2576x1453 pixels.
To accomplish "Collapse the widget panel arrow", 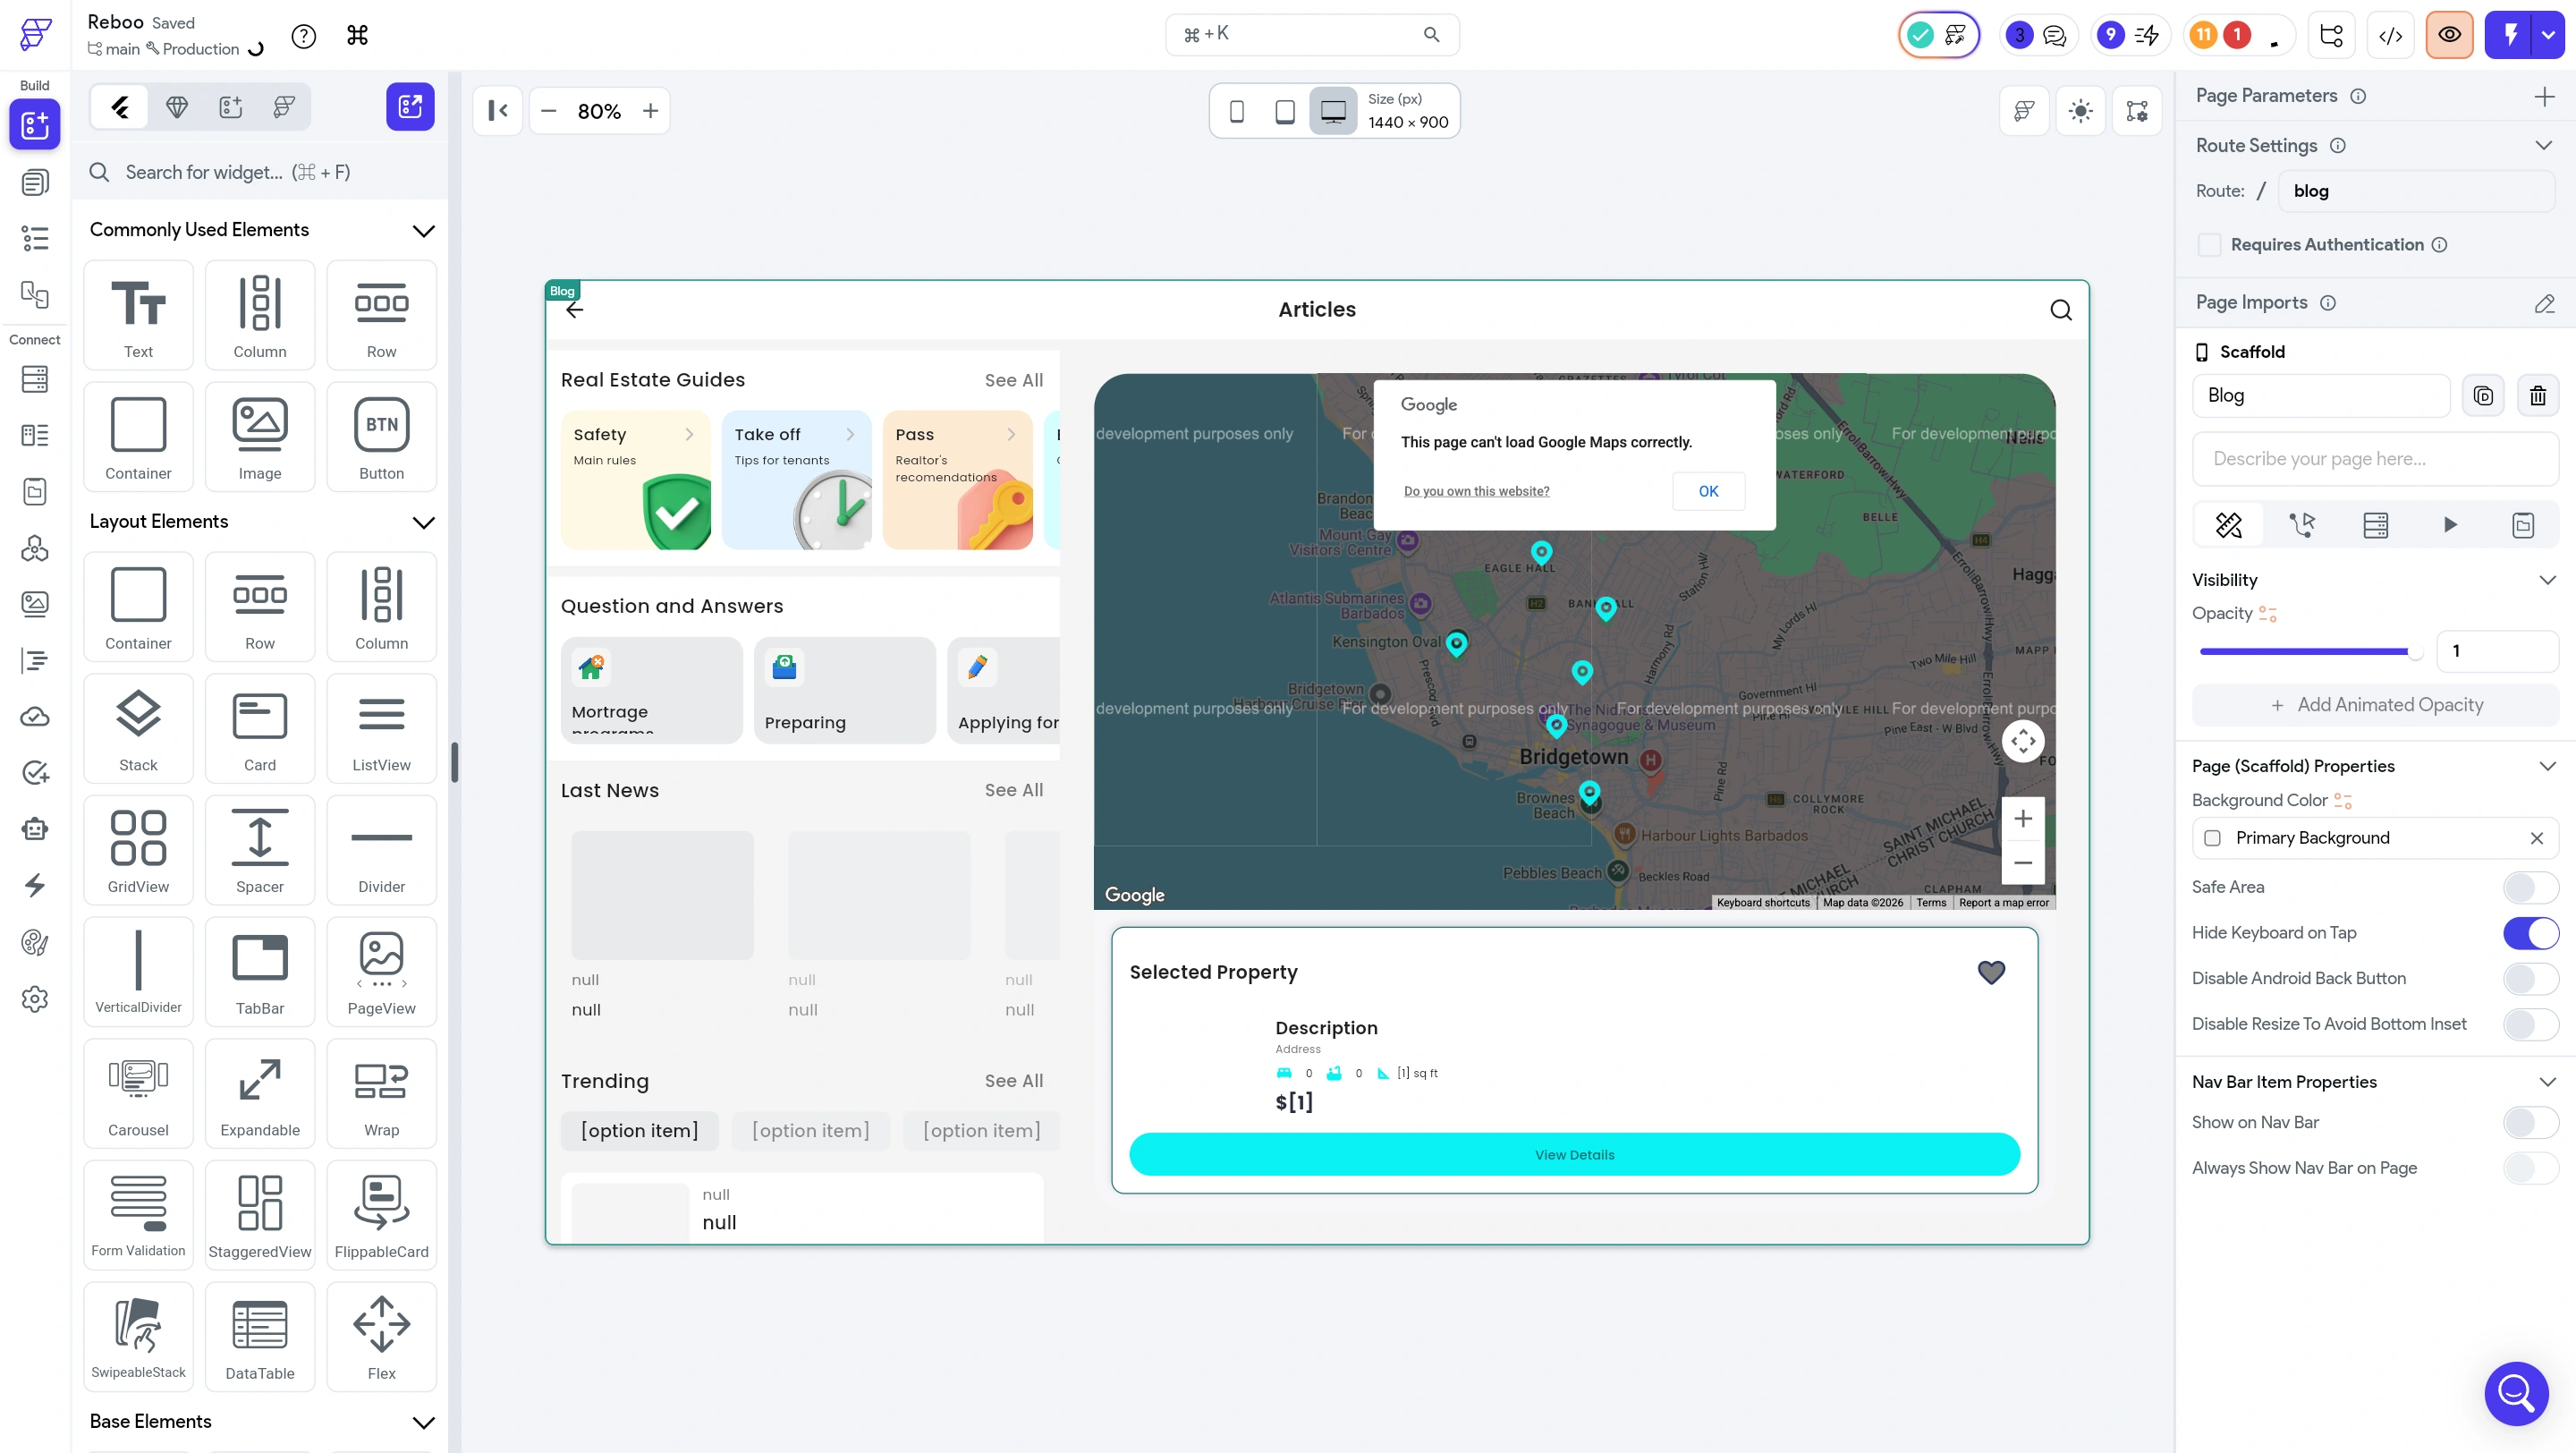I will point(497,111).
